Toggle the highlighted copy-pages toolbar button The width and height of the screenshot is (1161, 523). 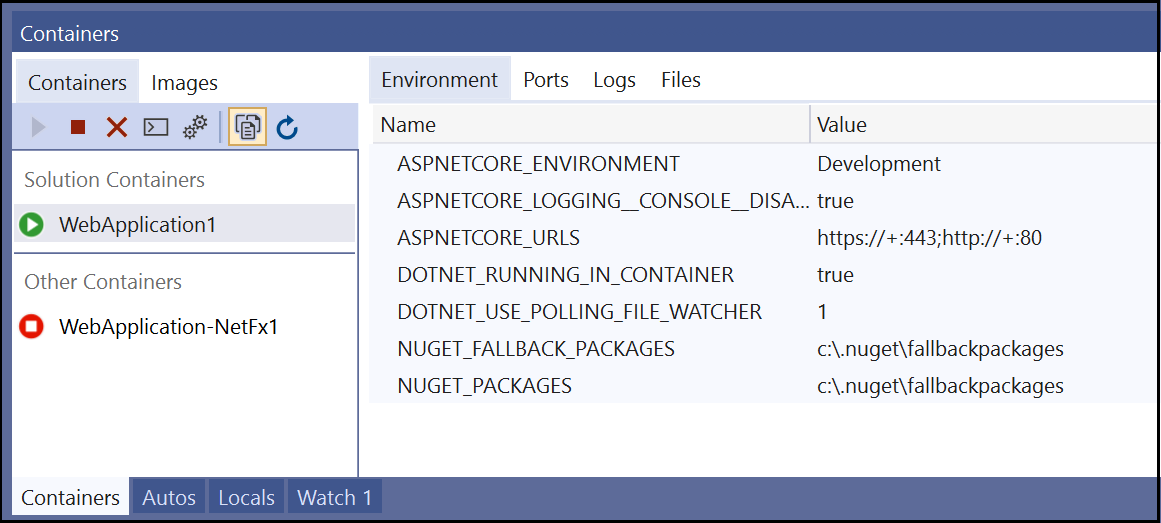247,127
